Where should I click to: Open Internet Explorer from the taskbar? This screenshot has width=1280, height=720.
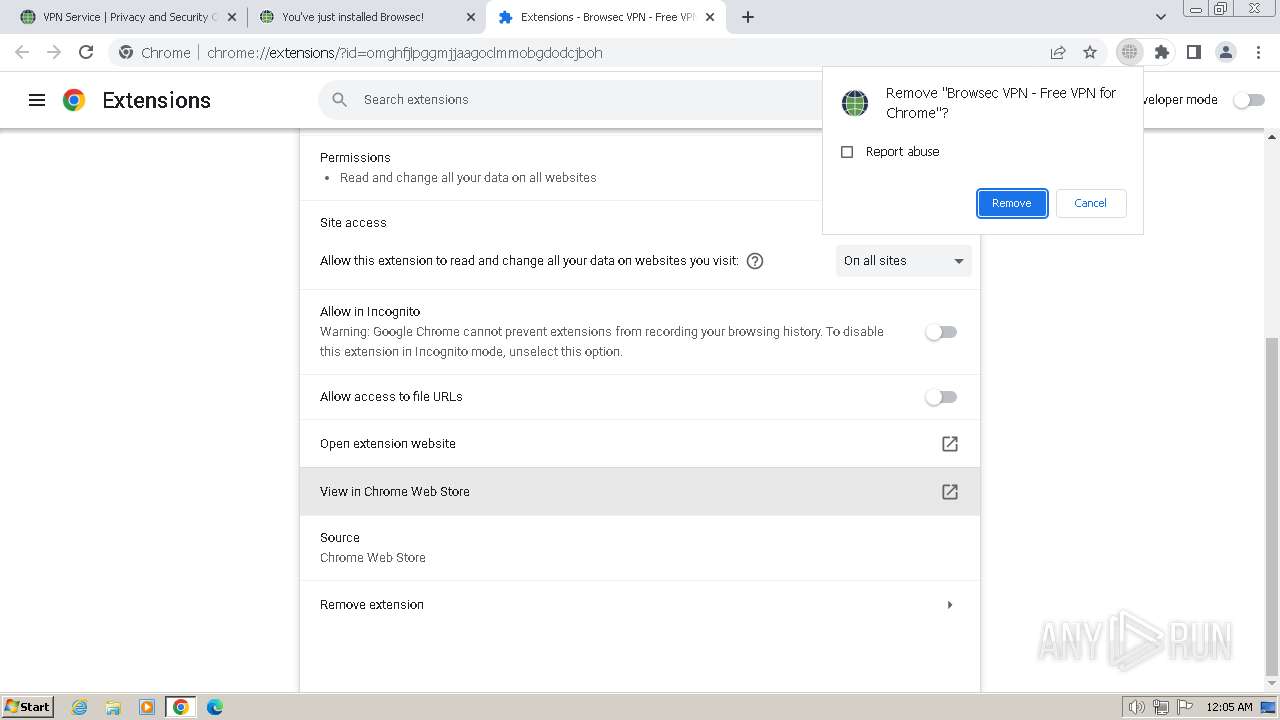(79, 707)
